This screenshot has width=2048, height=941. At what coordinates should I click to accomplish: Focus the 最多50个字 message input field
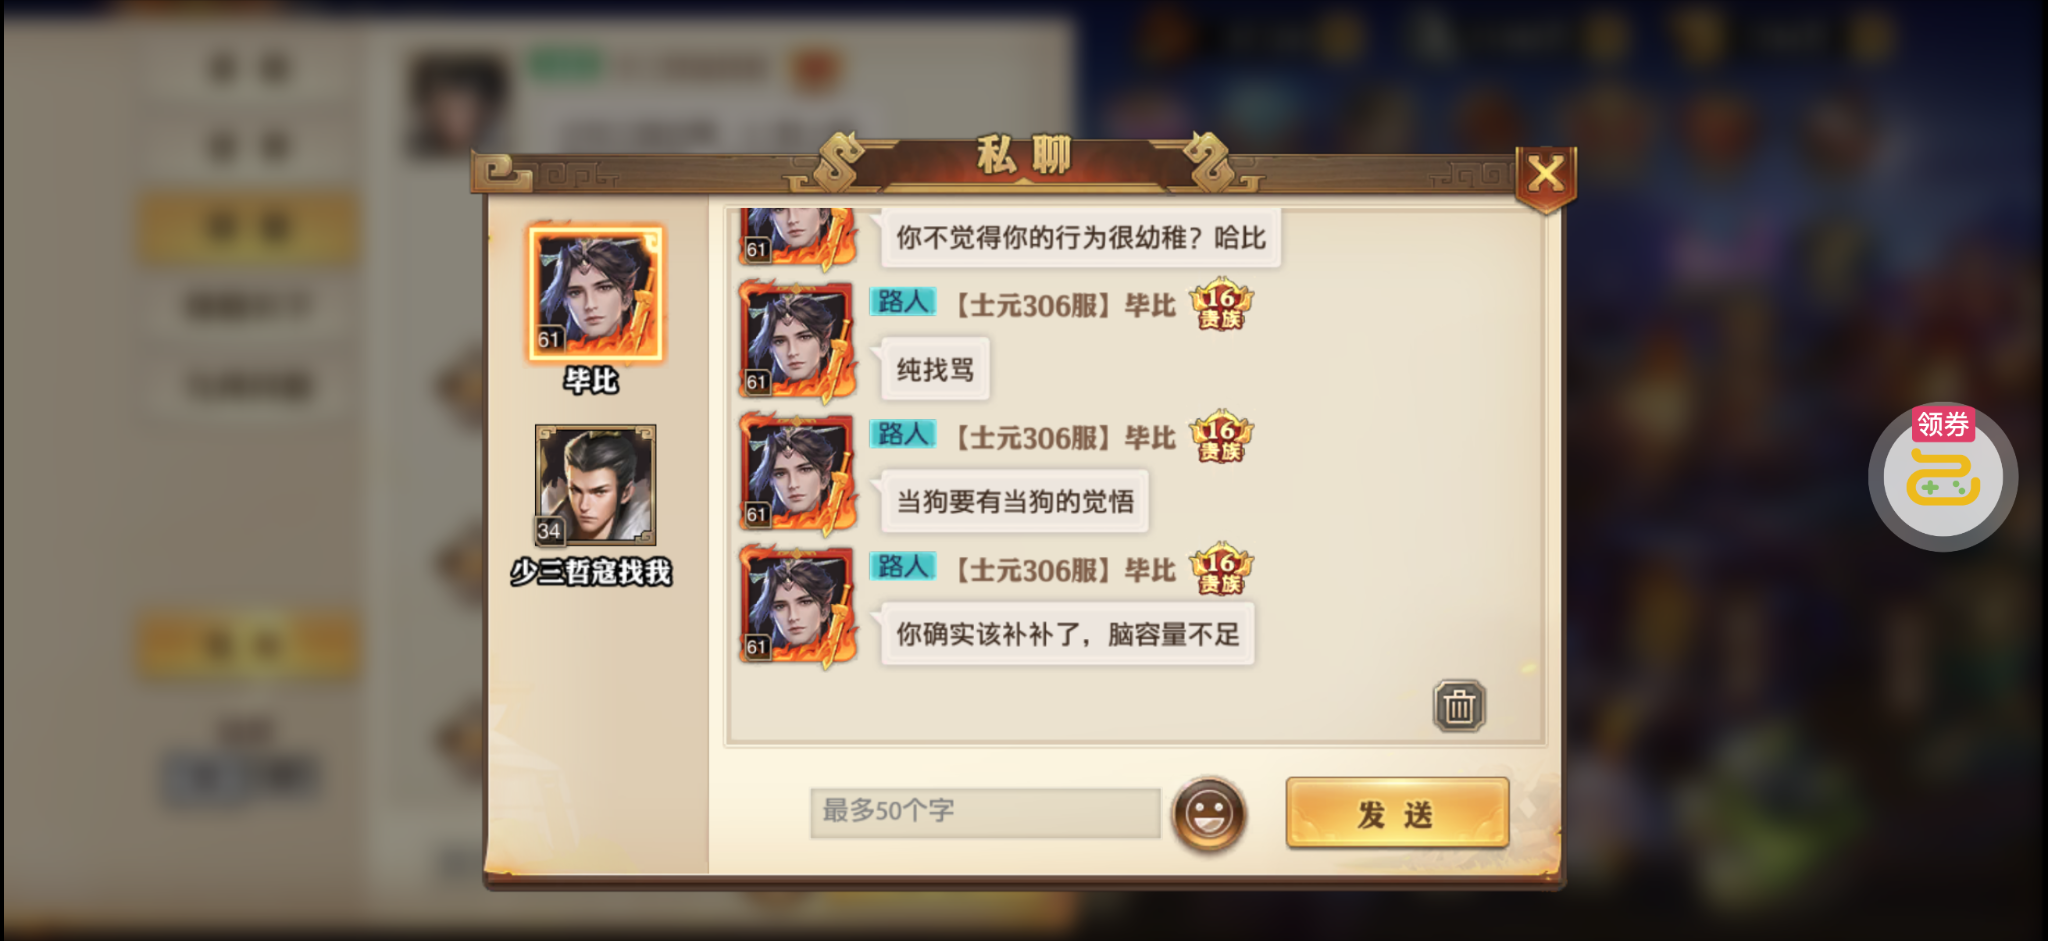click(985, 812)
